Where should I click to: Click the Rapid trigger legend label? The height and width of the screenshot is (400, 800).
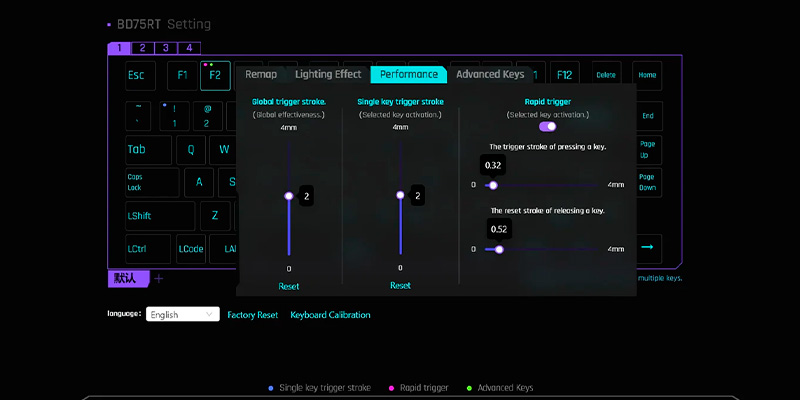point(424,388)
